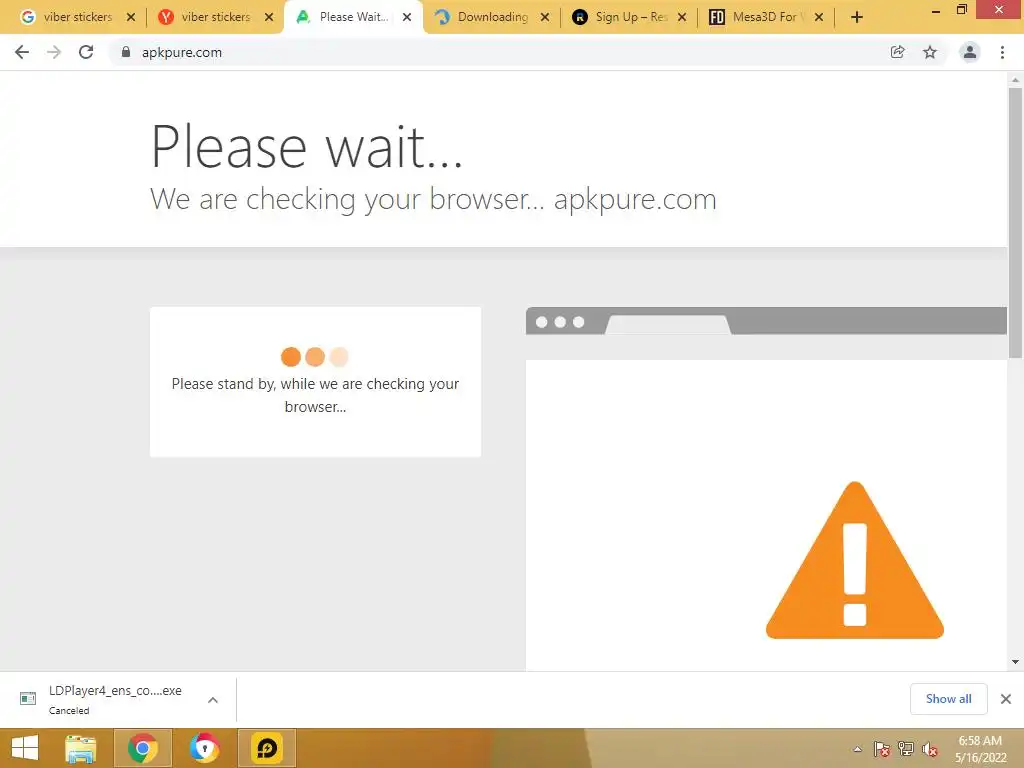The height and width of the screenshot is (768, 1024).
Task: Click the orange warning triangle illustration
Action: [854, 560]
